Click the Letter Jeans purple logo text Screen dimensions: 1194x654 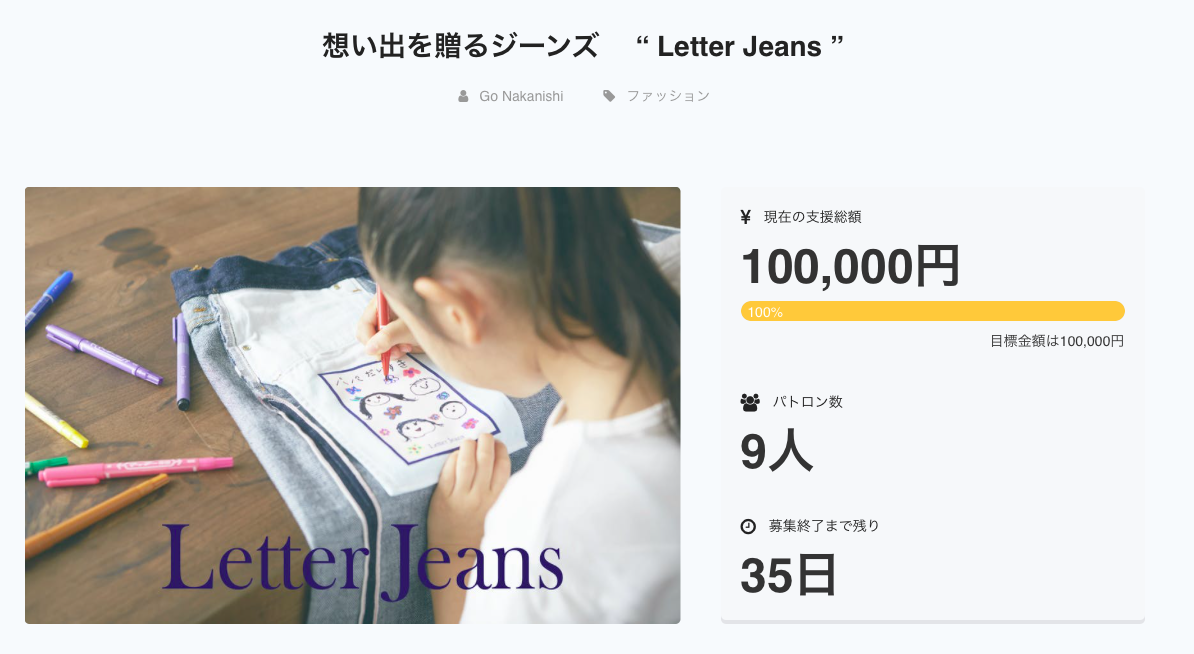coord(362,561)
